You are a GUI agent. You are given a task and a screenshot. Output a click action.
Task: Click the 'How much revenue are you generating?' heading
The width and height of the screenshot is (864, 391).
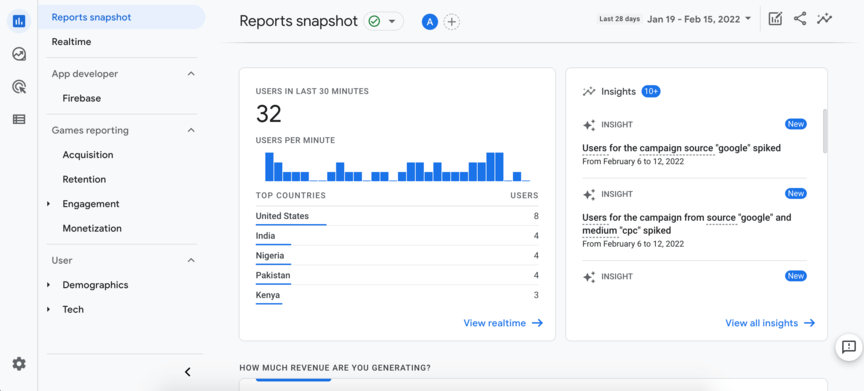tap(335, 368)
